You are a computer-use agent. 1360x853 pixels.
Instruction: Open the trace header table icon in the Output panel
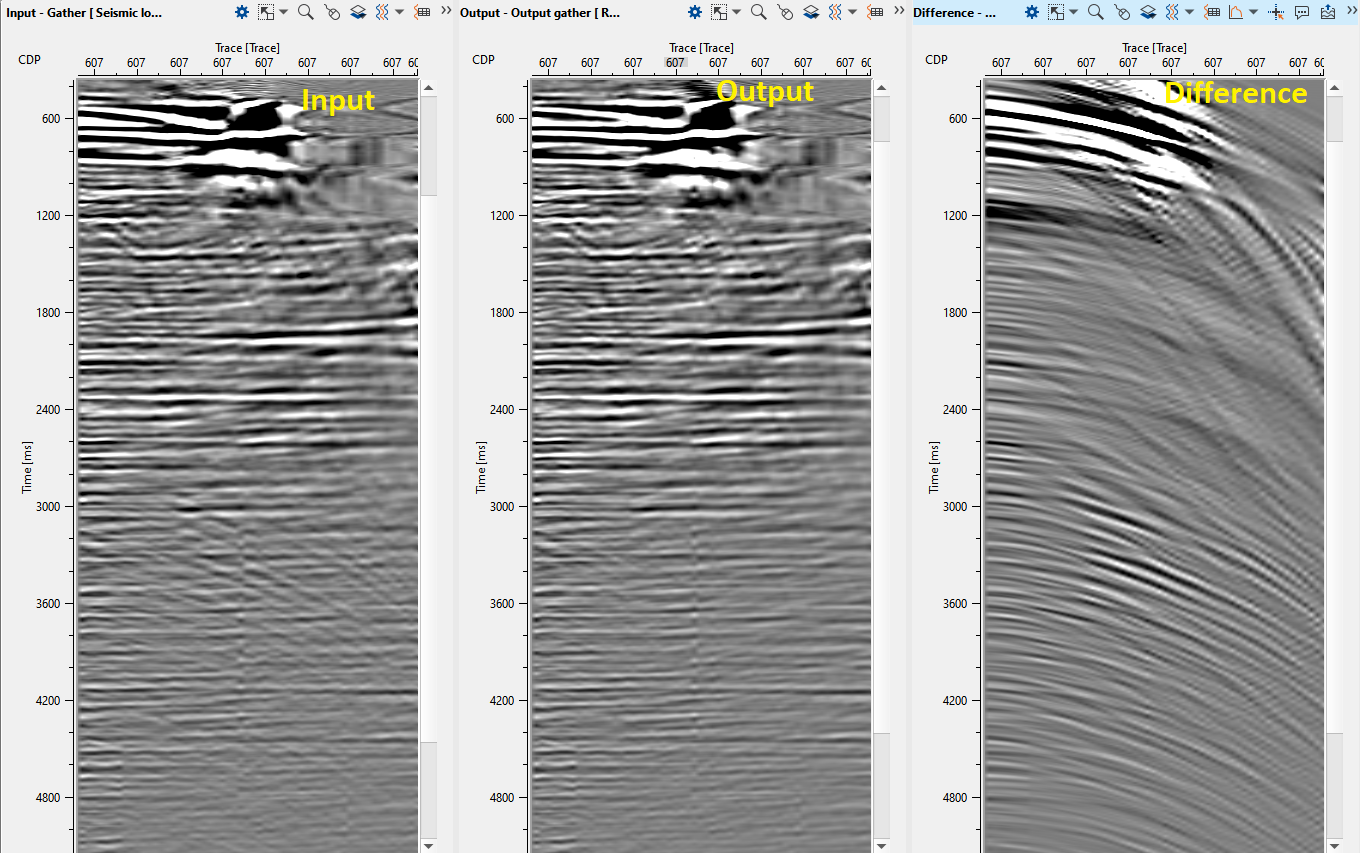click(875, 12)
